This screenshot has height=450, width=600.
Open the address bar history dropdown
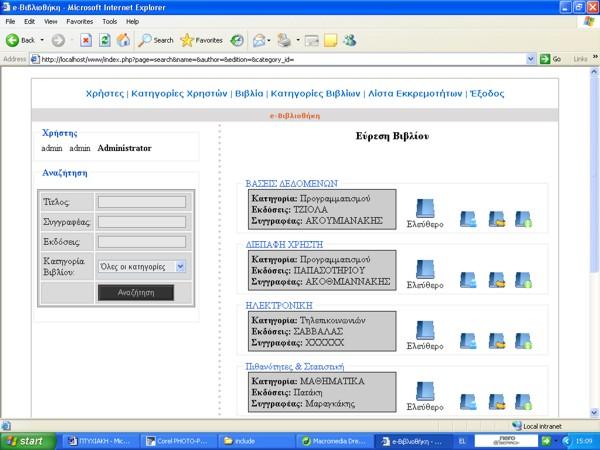coord(530,59)
